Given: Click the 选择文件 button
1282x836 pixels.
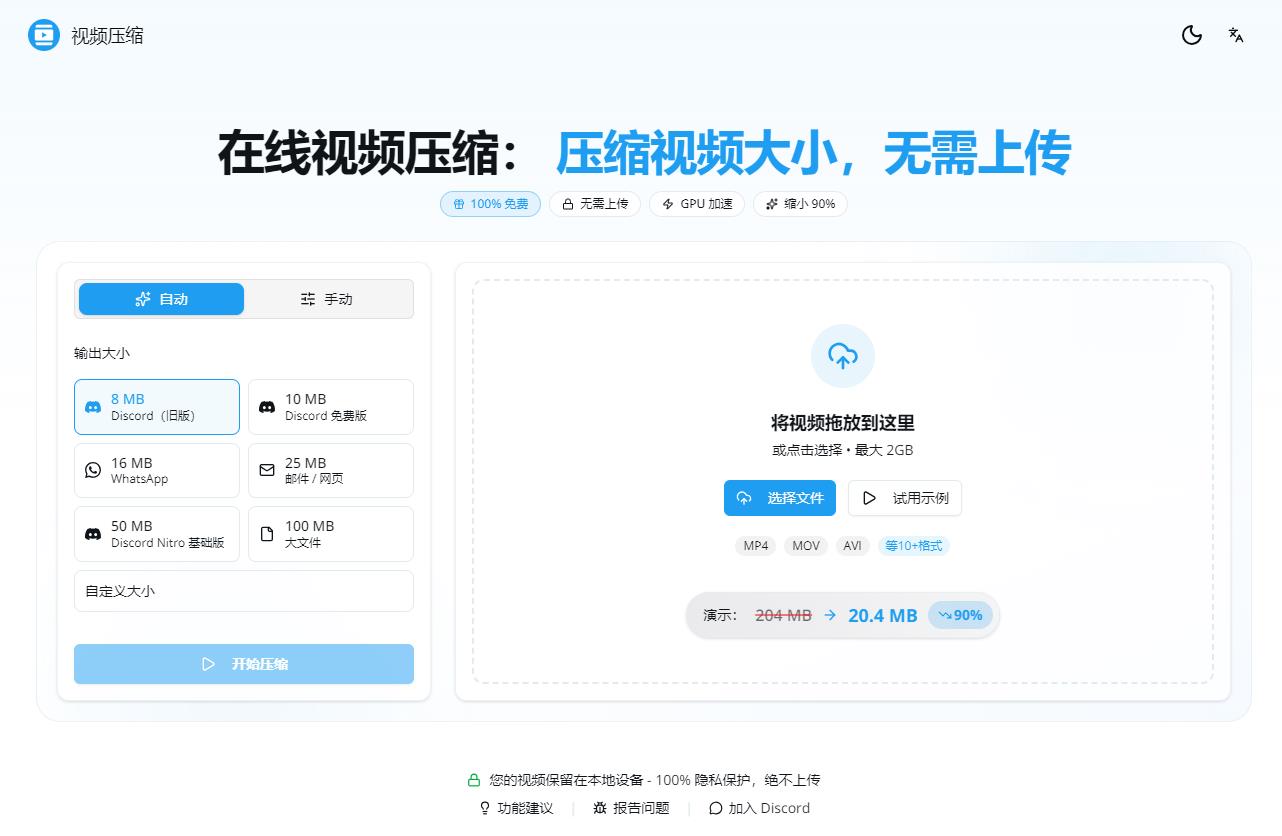Looking at the screenshot, I should 779,498.
